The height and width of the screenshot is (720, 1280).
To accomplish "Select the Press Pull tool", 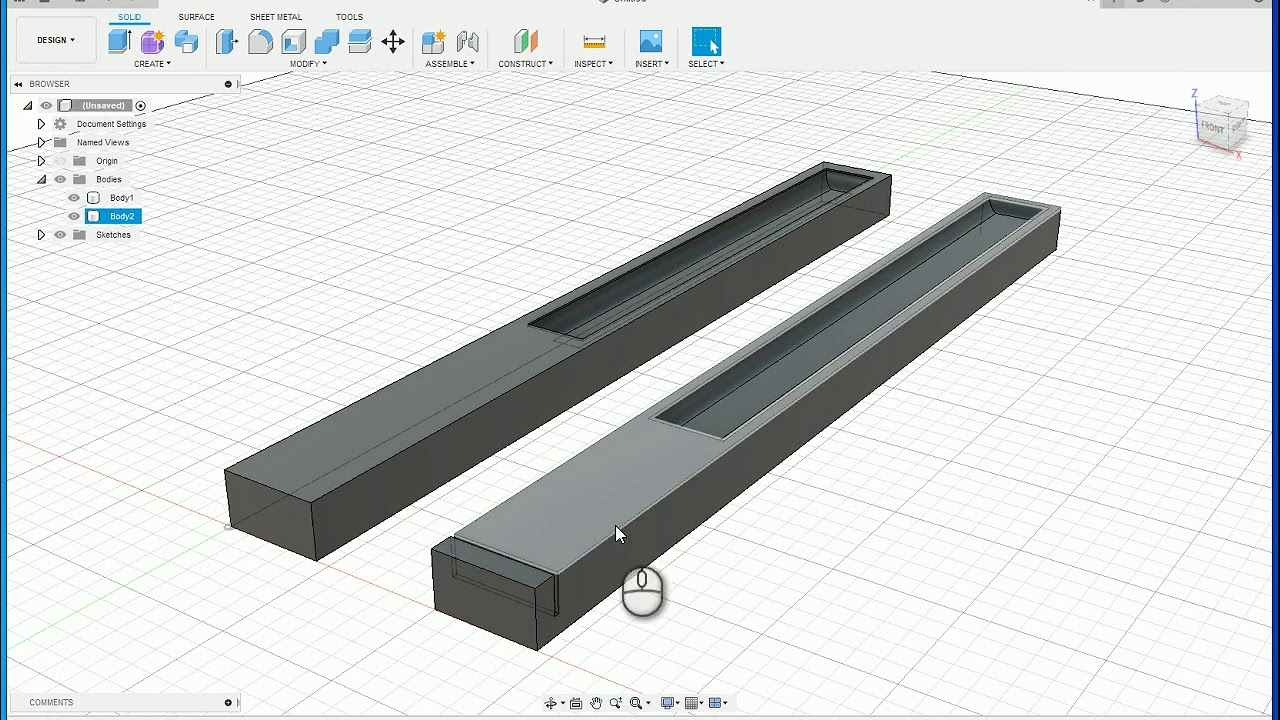I will (x=227, y=41).
